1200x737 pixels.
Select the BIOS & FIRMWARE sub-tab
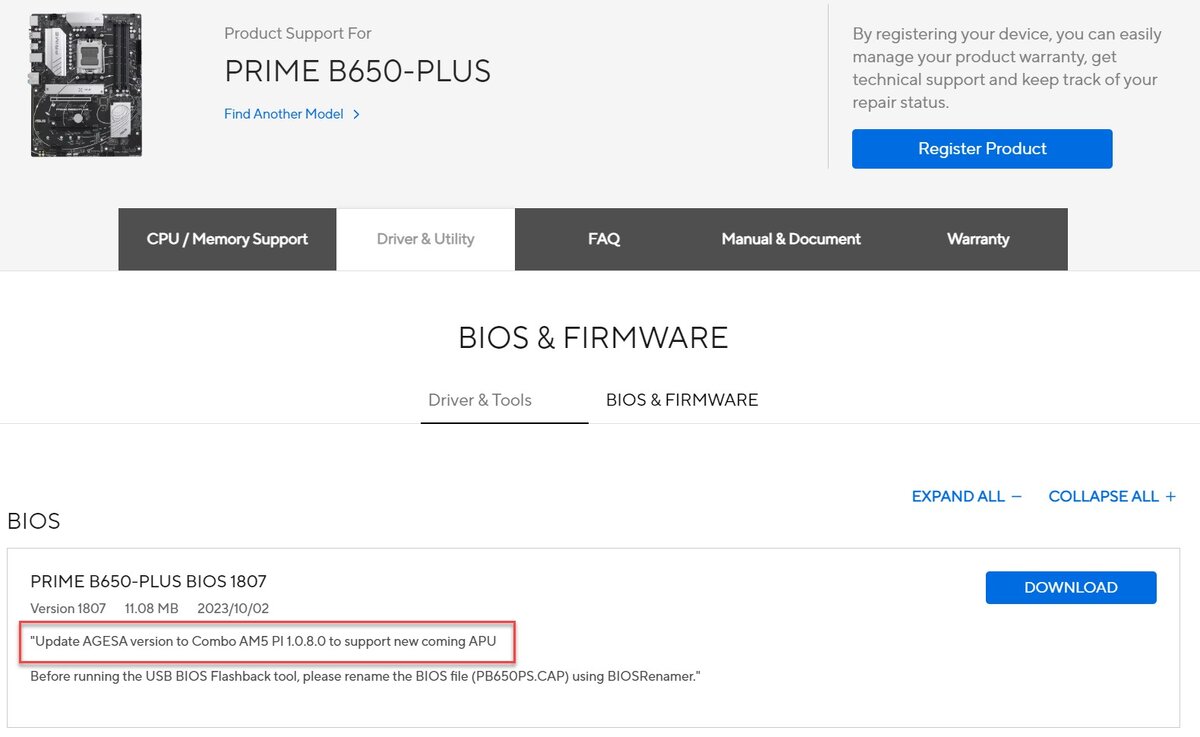(682, 400)
